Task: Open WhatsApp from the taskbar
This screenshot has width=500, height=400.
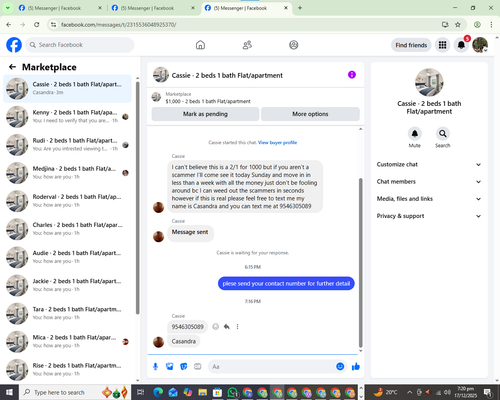Action: (232, 392)
